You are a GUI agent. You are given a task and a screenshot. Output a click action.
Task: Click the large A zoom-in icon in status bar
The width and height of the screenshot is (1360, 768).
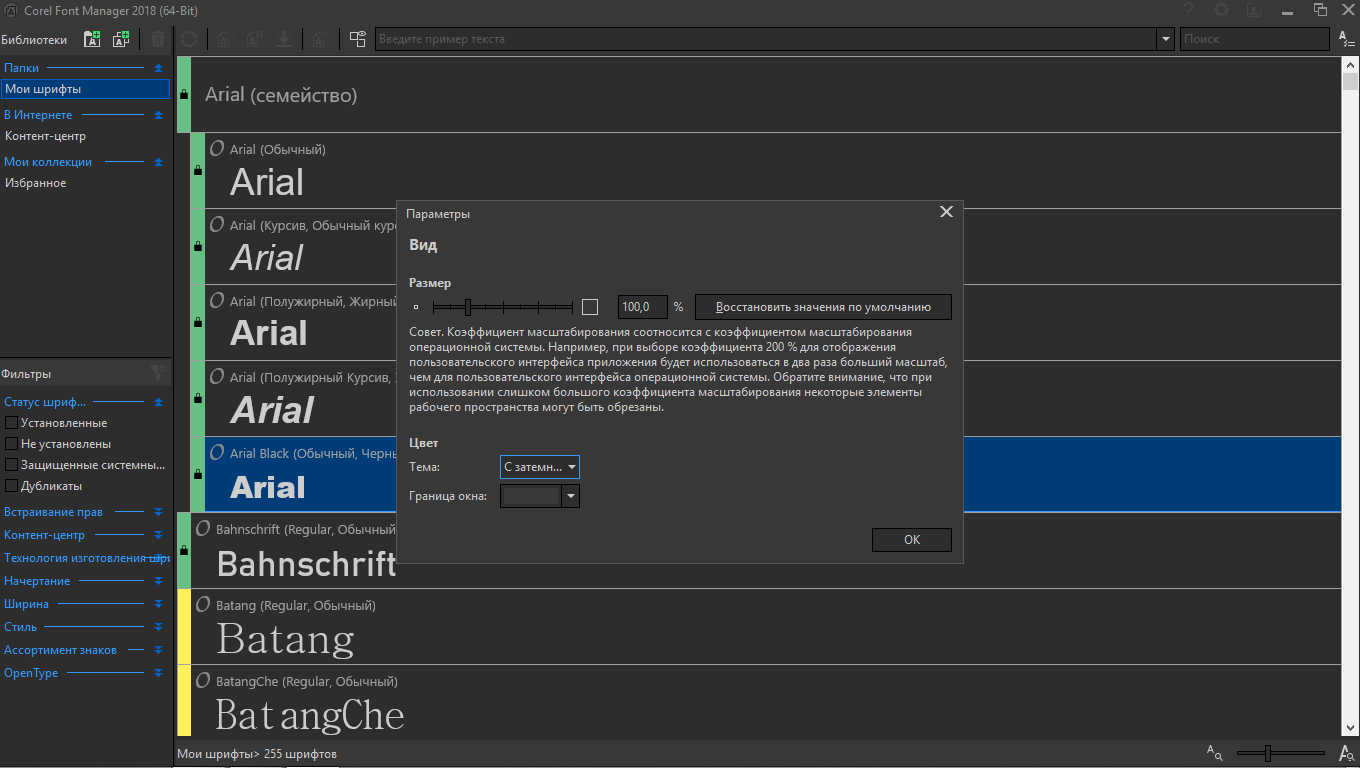click(1346, 753)
